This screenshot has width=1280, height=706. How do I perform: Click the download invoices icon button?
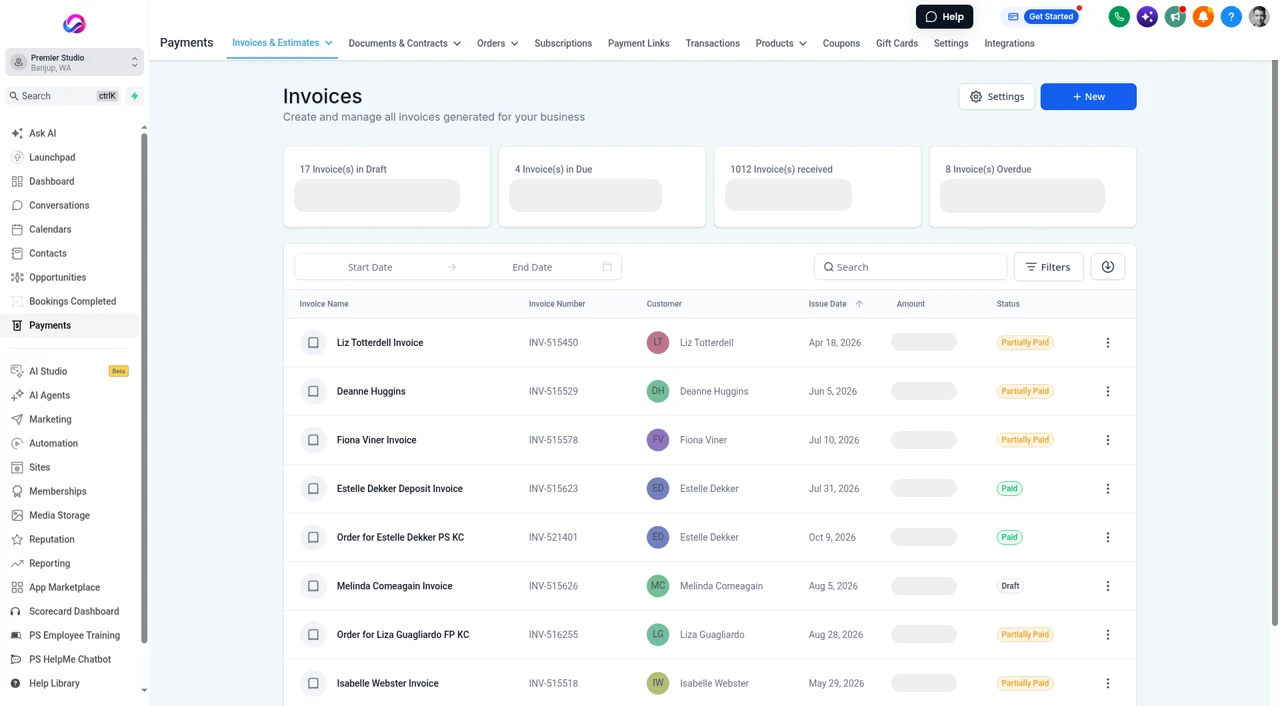pos(1107,267)
